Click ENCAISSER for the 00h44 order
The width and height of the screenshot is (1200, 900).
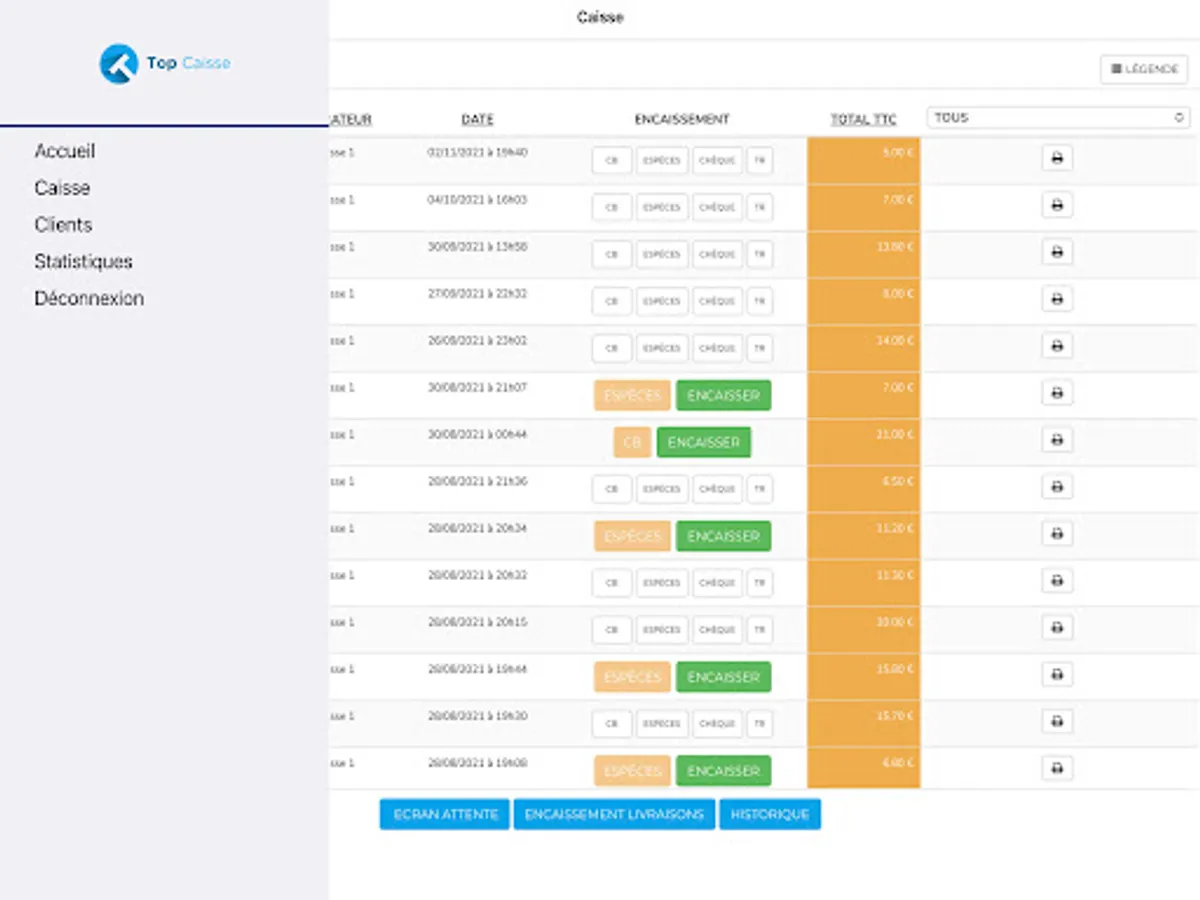(x=703, y=443)
